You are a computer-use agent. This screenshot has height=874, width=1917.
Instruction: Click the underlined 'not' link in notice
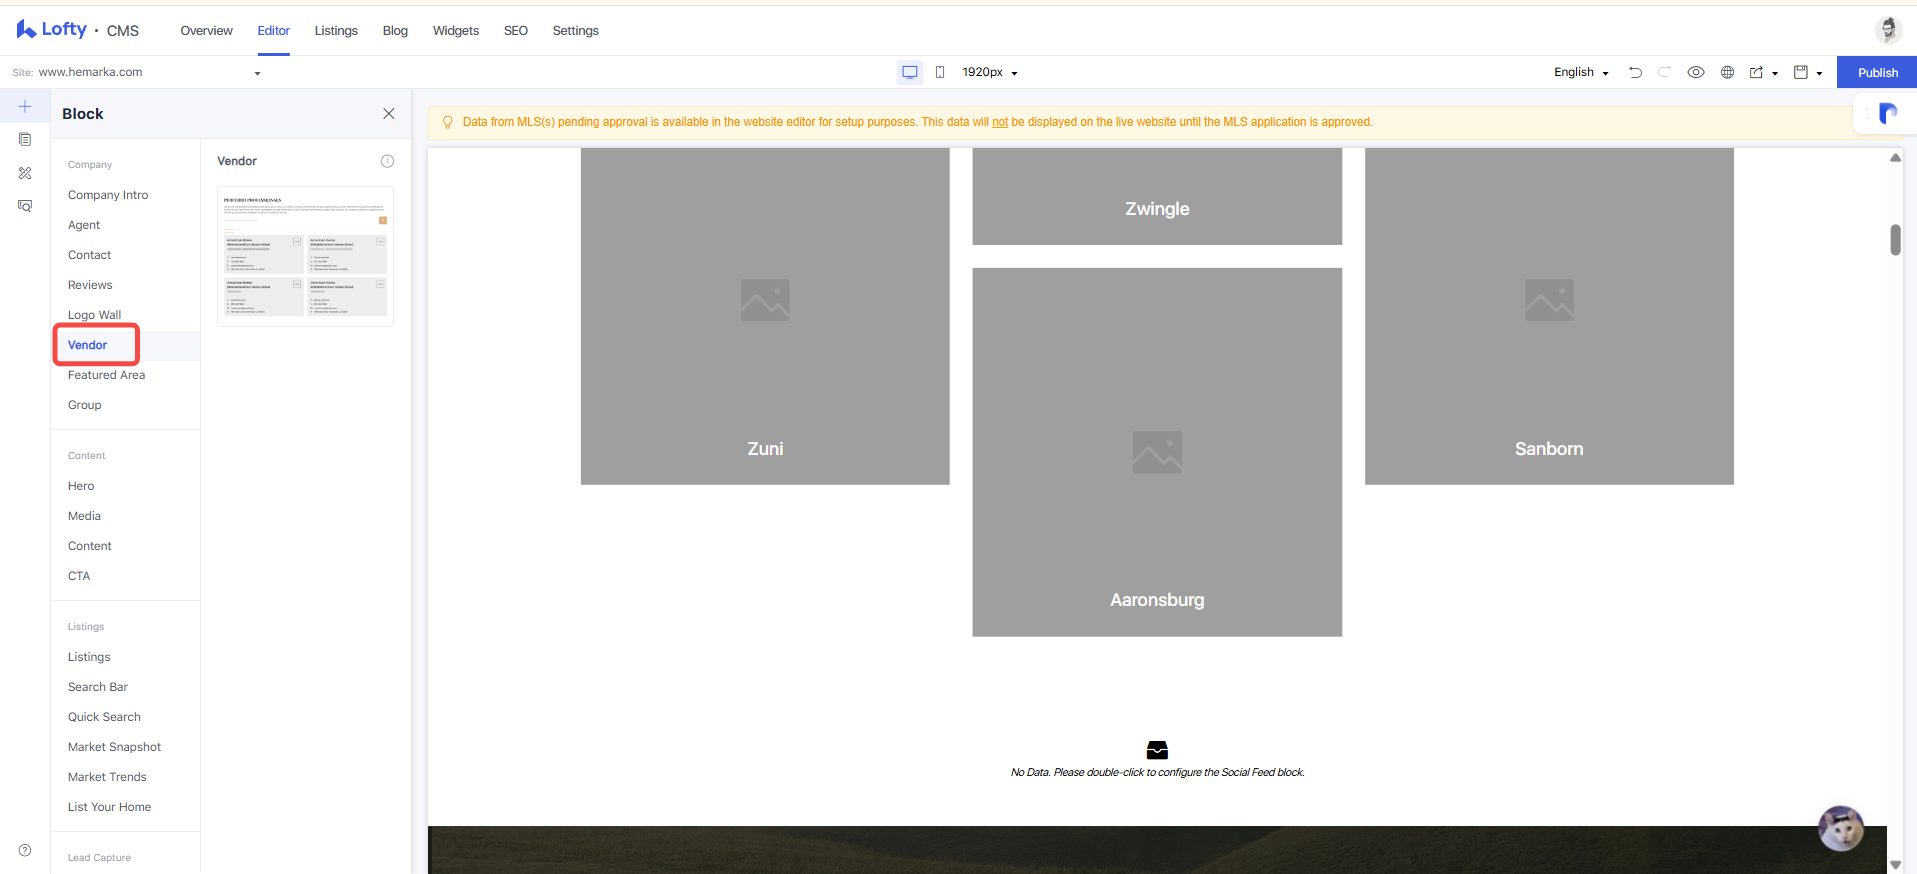click(x=1000, y=122)
